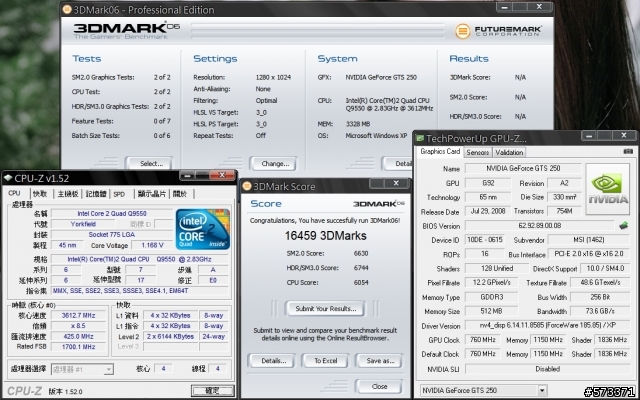Click the Details button under System in 3DMark06

pyautogui.click(x=399, y=164)
